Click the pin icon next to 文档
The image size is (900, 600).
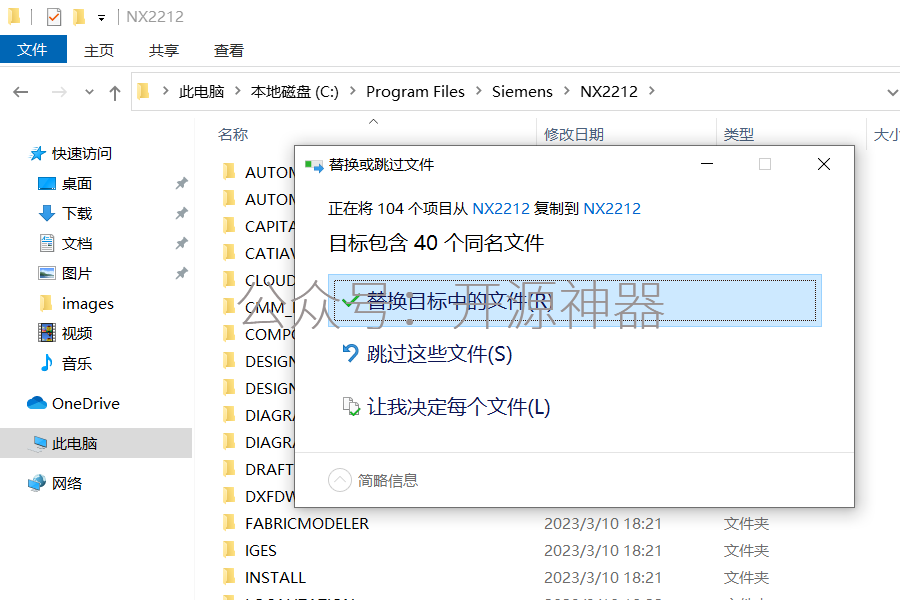click(181, 243)
